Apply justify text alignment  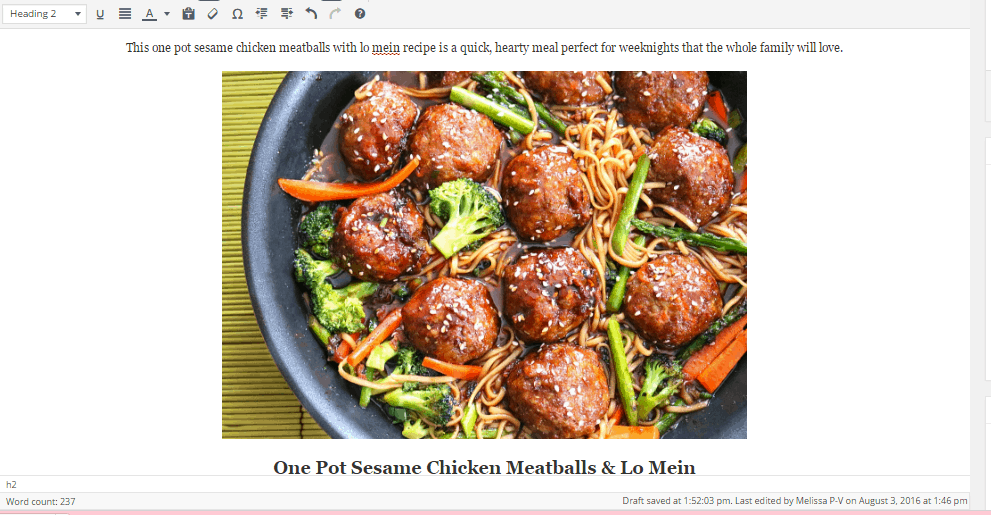pos(125,14)
